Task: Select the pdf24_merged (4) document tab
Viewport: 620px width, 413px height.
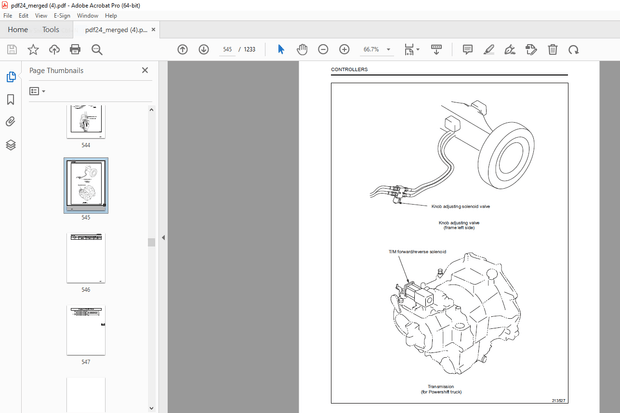Action: (116, 30)
